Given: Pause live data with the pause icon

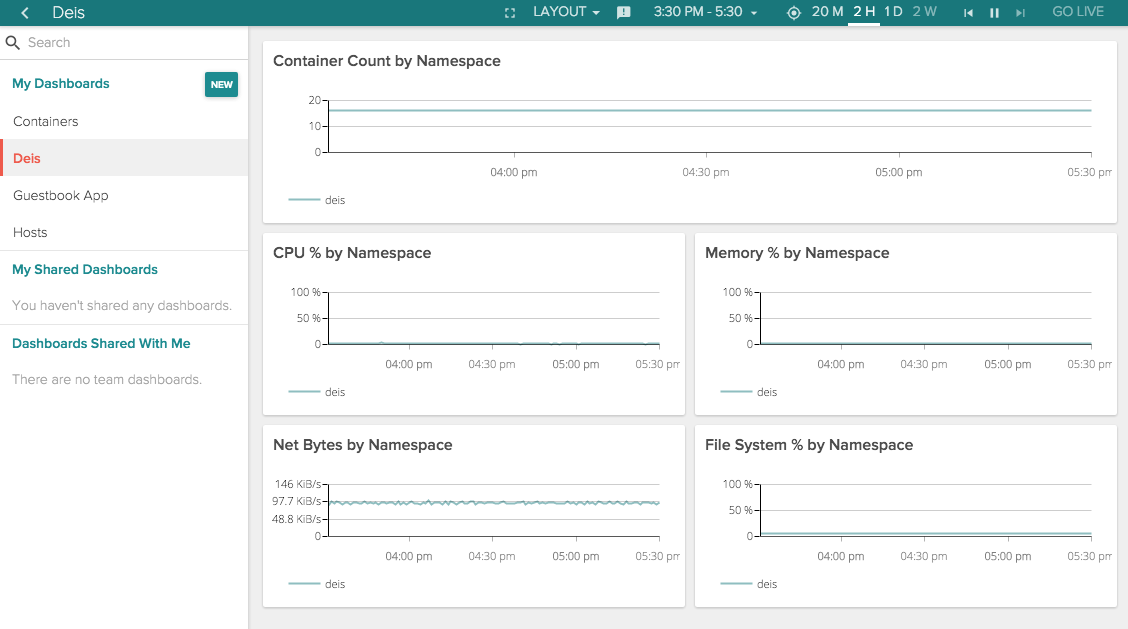Looking at the screenshot, I should [995, 12].
